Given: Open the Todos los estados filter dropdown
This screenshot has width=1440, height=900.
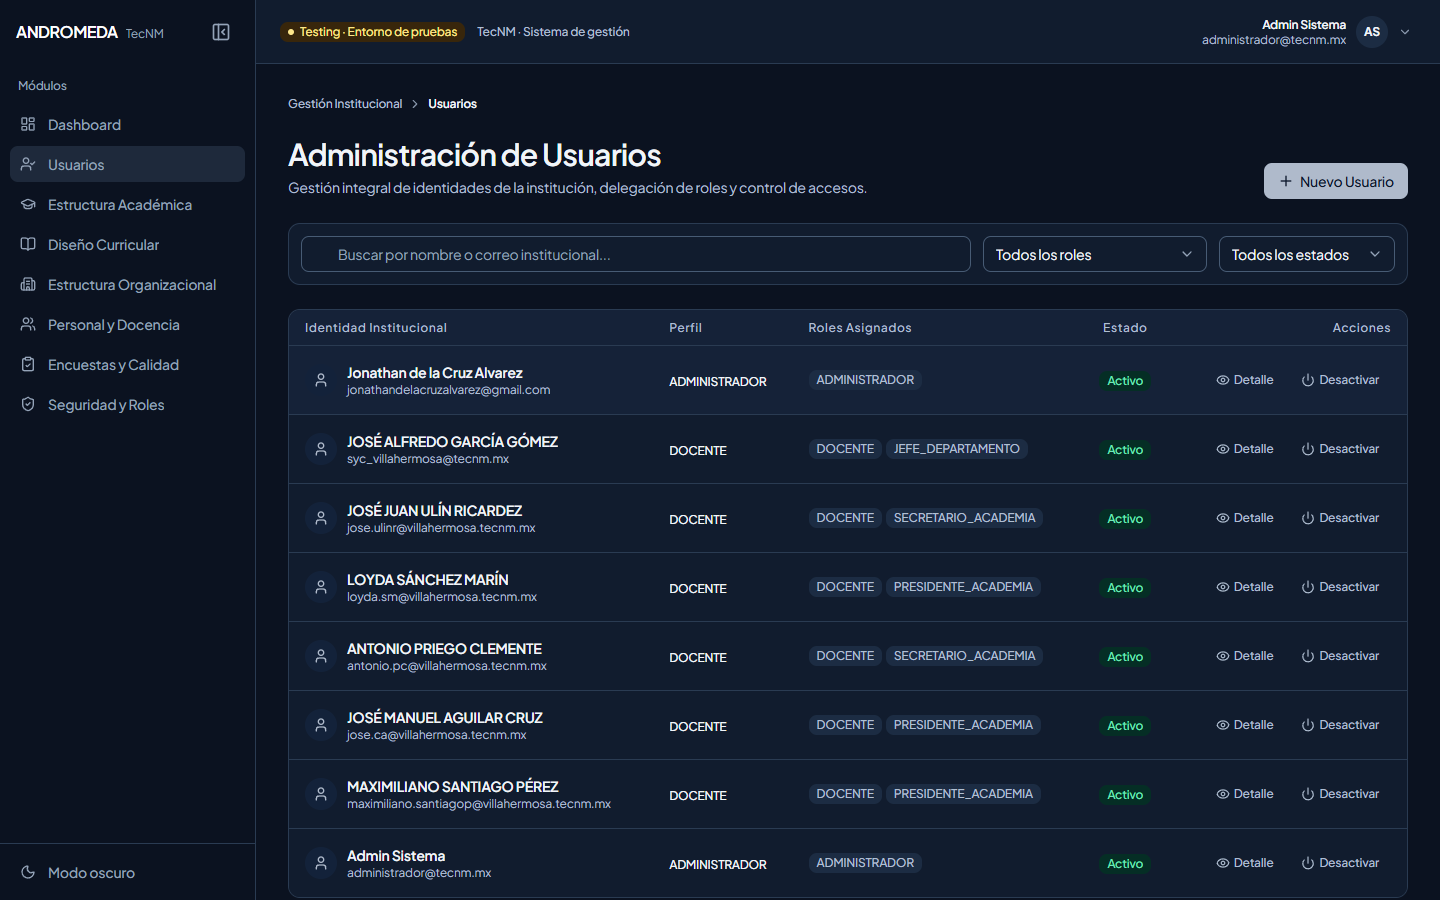Looking at the screenshot, I should [x=1307, y=254].
